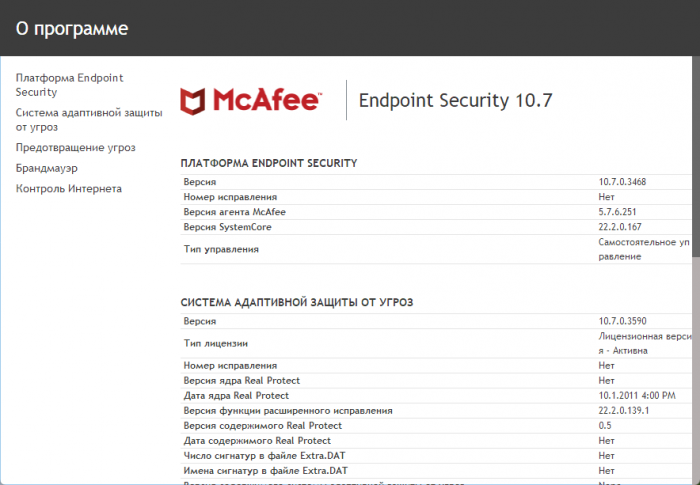Open the Платформа Endpoint Security section link
This screenshot has width=700, height=485.
click(76, 84)
